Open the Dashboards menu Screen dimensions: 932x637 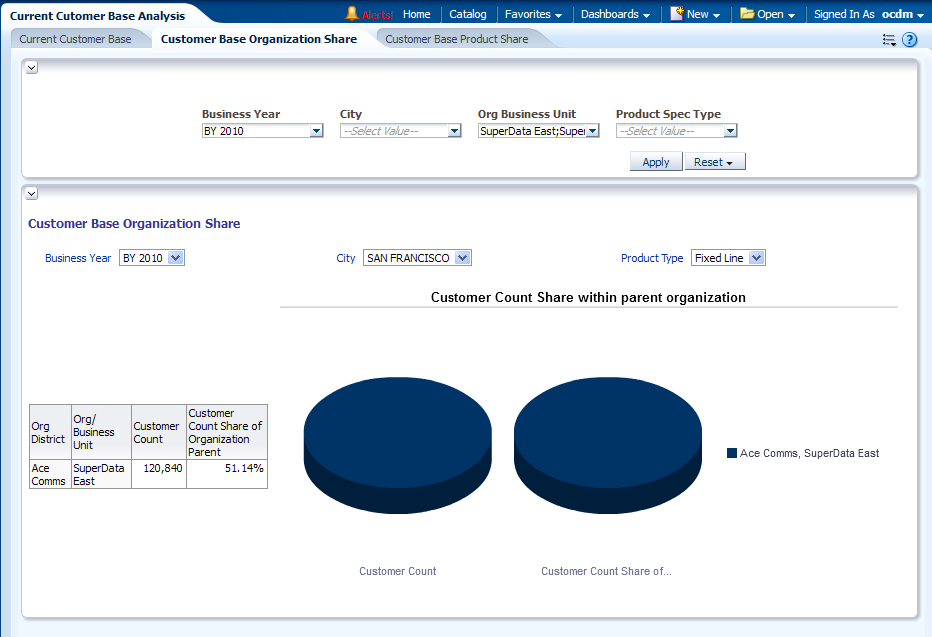pos(615,14)
